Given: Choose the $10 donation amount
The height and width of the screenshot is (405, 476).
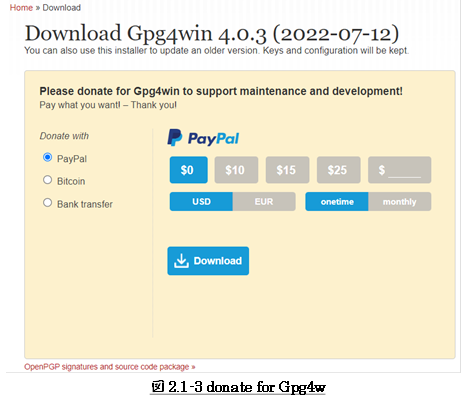Looking at the screenshot, I should [236, 170].
